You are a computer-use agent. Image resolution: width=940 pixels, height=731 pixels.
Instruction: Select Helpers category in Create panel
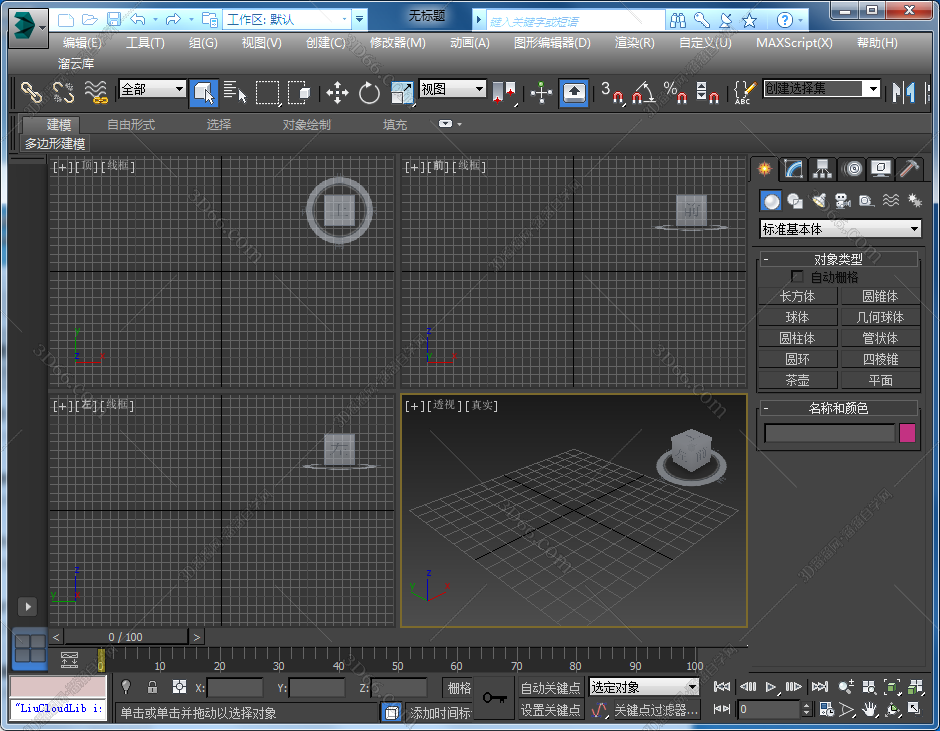point(866,201)
